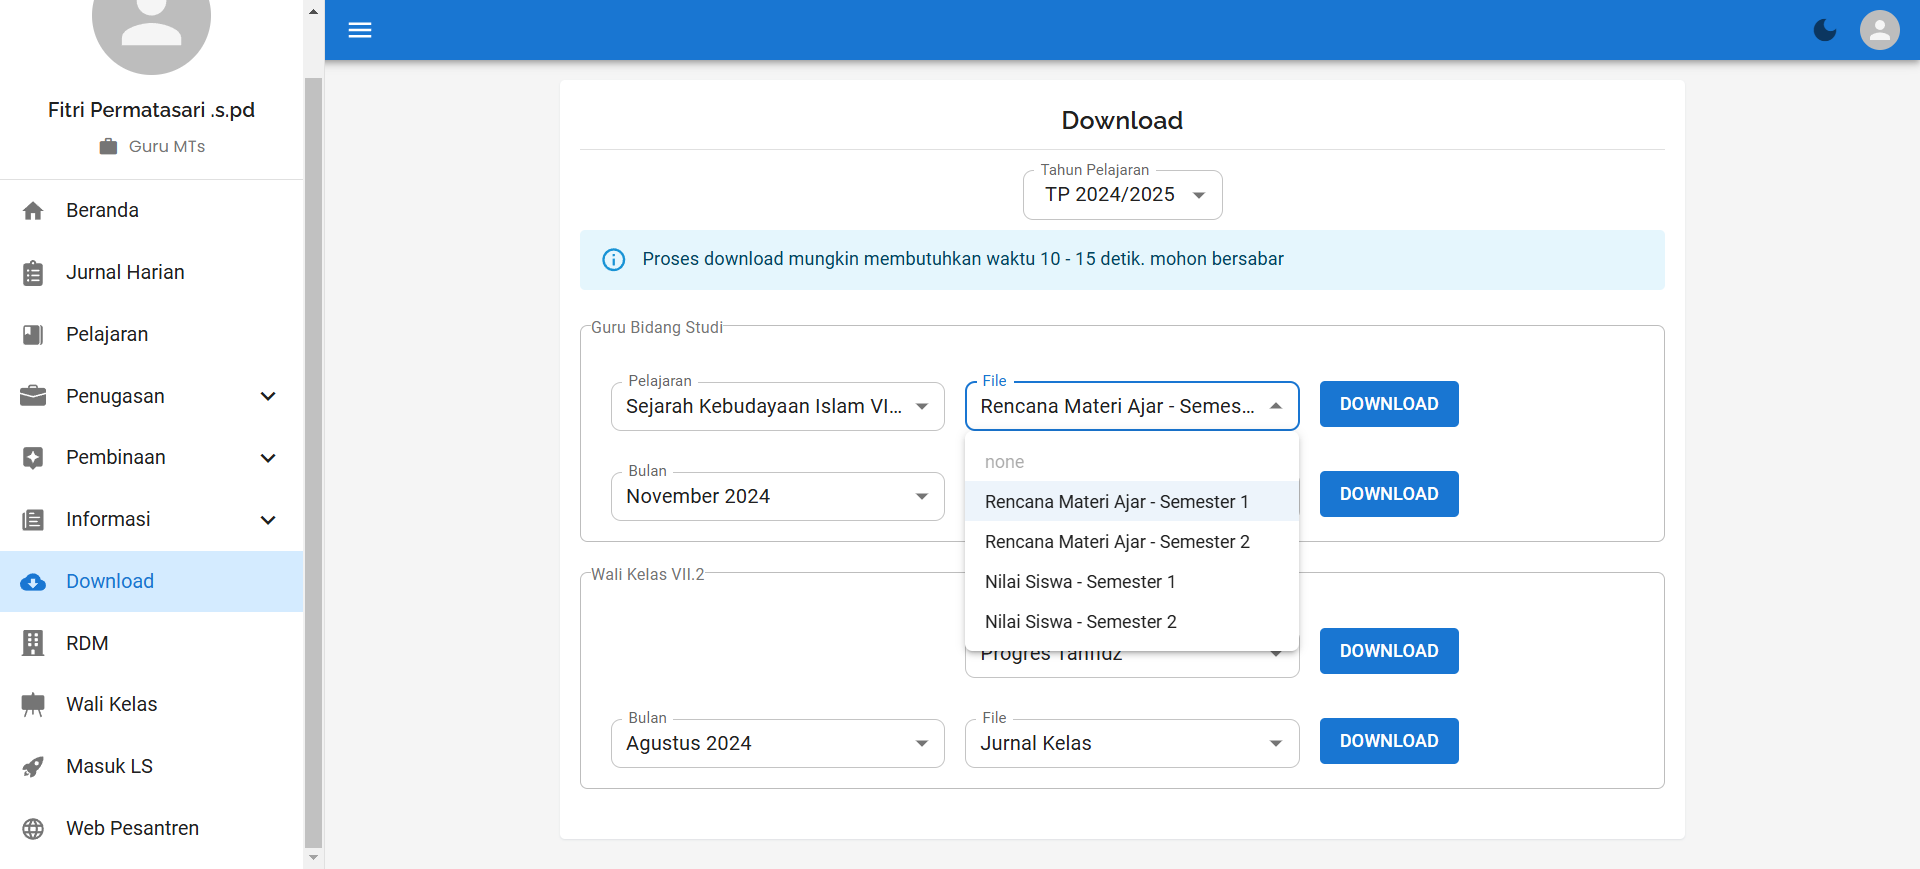Screen dimensions: 1920x869
Task: Open the Masuk LS menu item
Action: [151, 767]
